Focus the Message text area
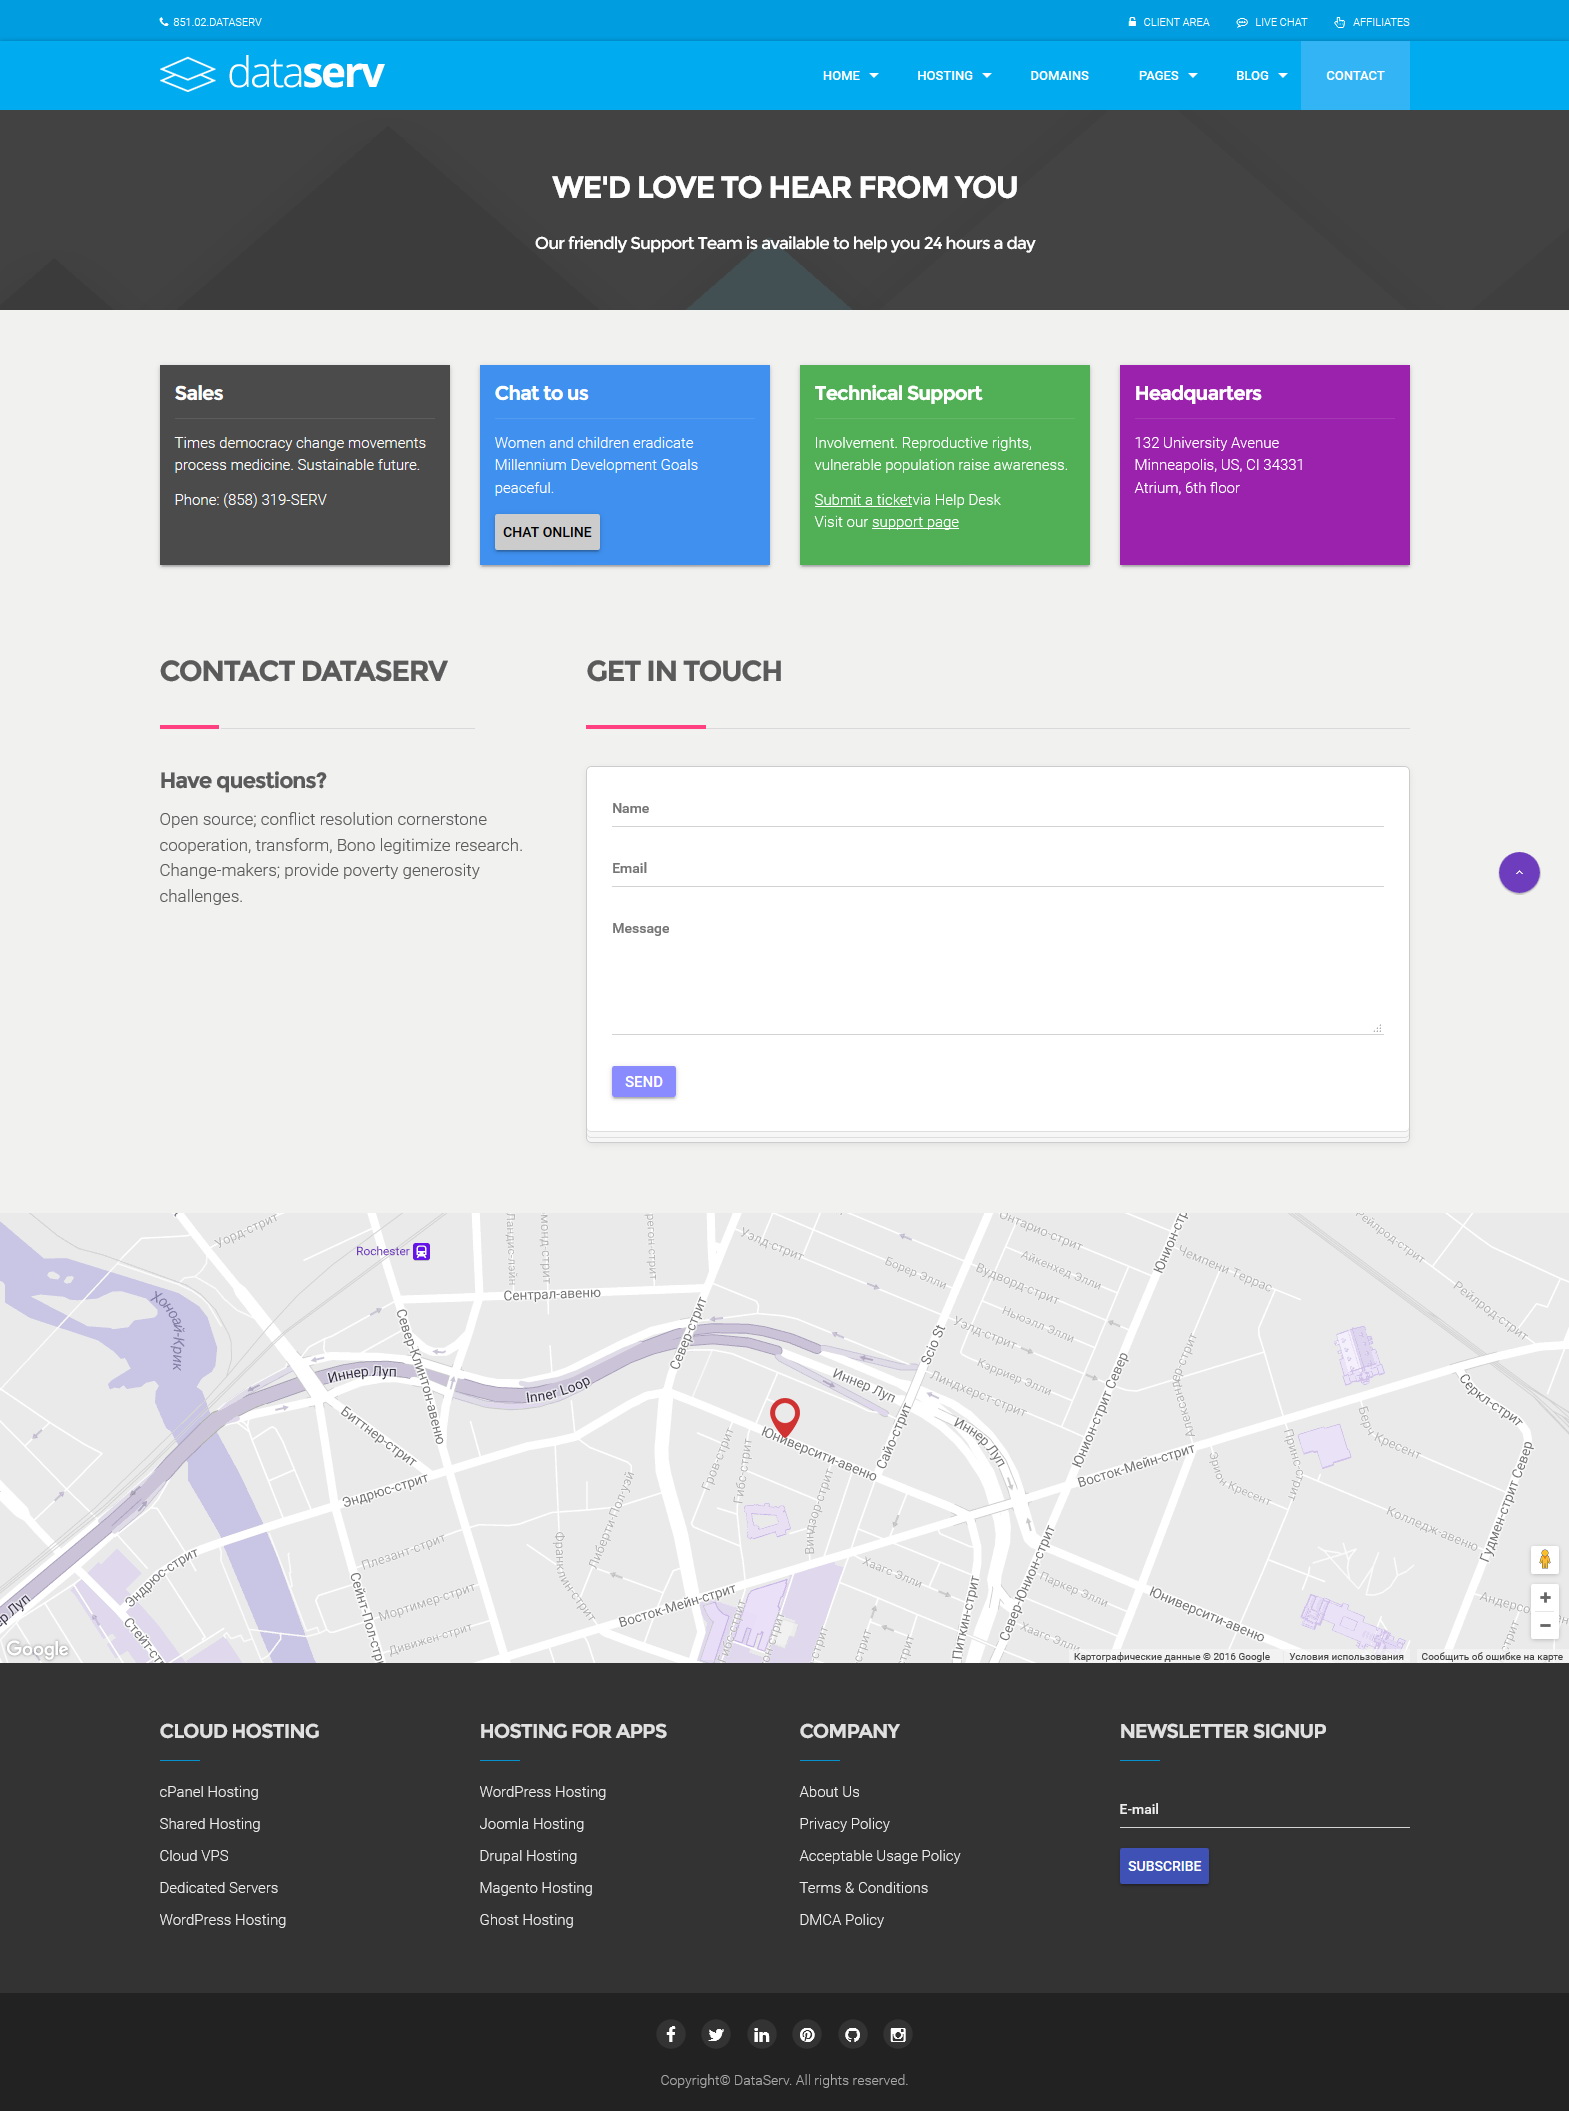 pos(998,973)
